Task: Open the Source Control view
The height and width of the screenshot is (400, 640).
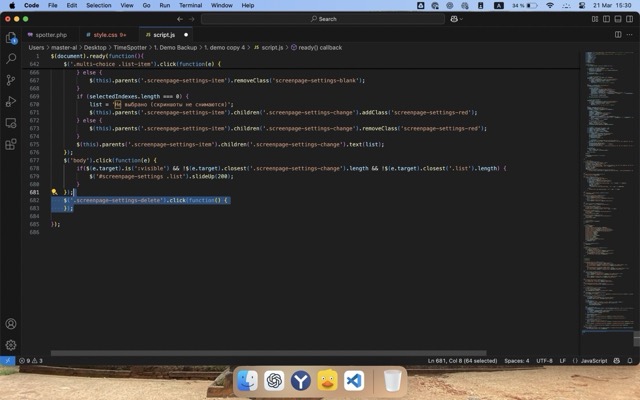Action: pyautogui.click(x=11, y=80)
